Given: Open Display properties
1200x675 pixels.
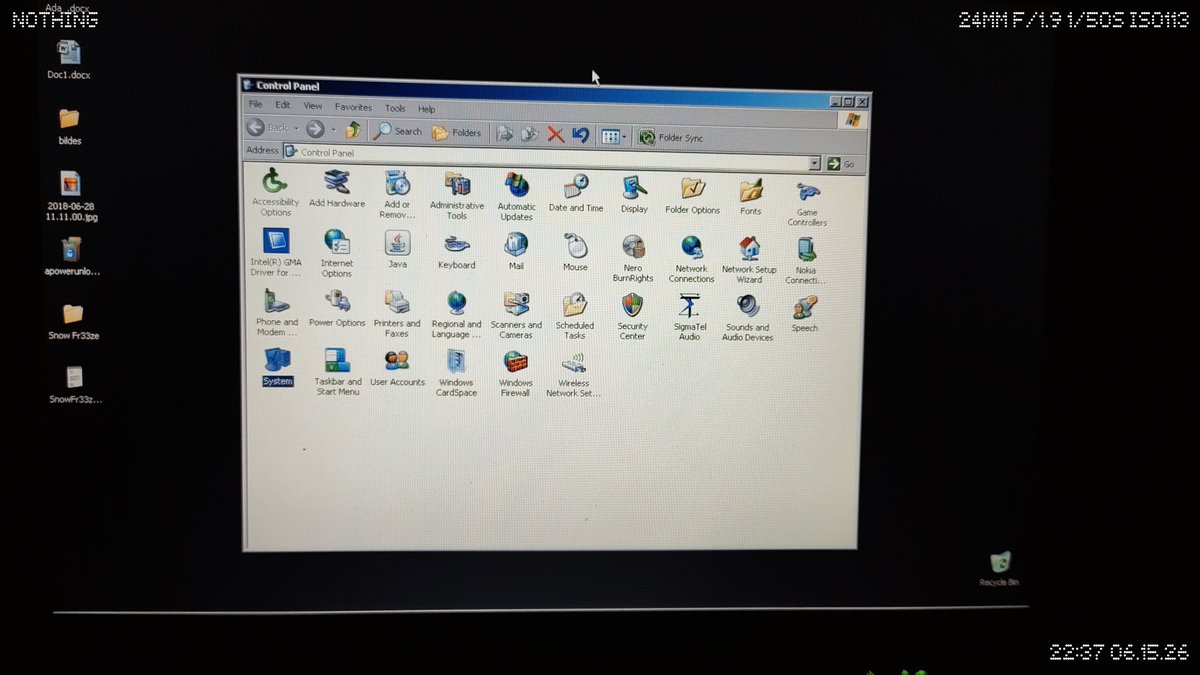Looking at the screenshot, I should 634,194.
